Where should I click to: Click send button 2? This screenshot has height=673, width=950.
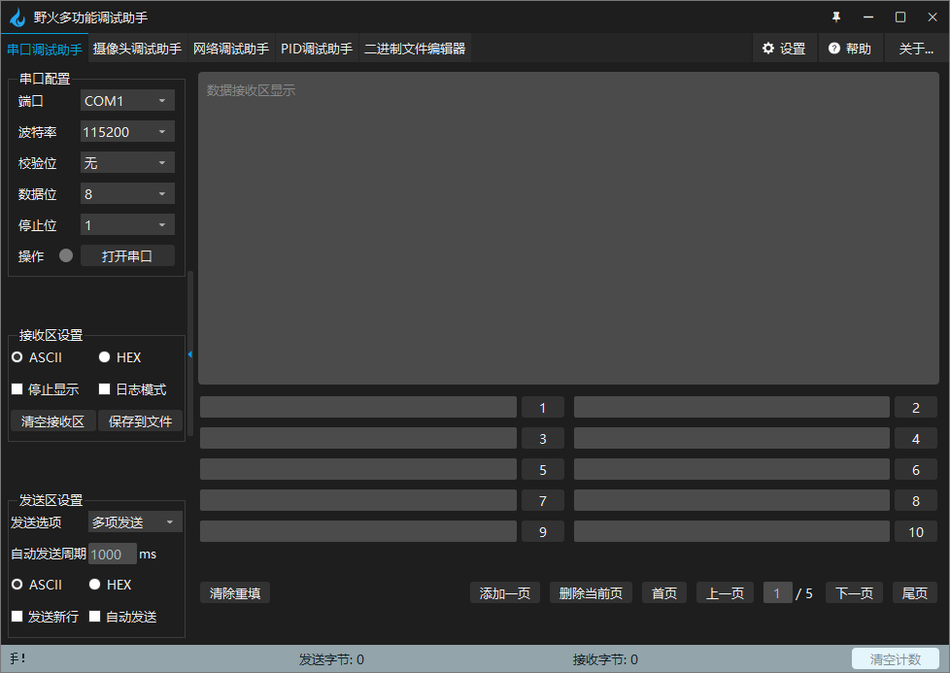(x=916, y=407)
